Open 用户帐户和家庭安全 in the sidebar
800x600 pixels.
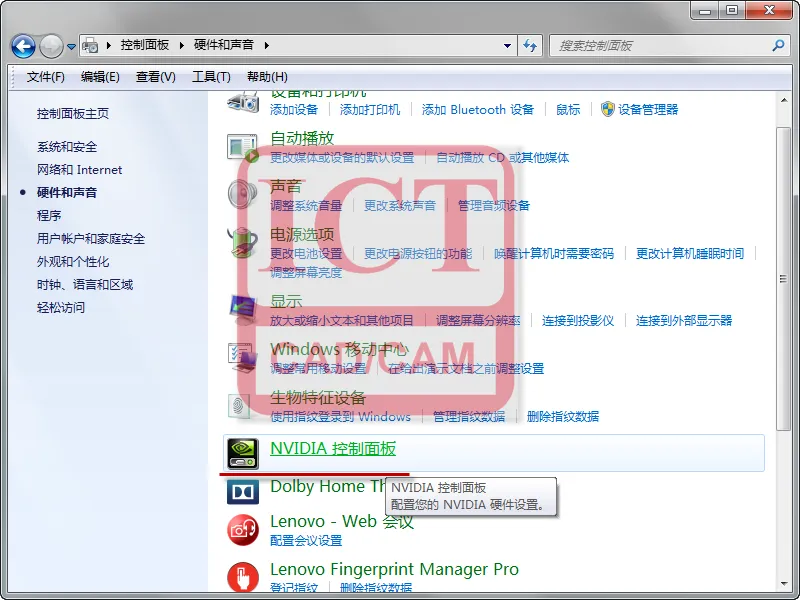click(91, 239)
